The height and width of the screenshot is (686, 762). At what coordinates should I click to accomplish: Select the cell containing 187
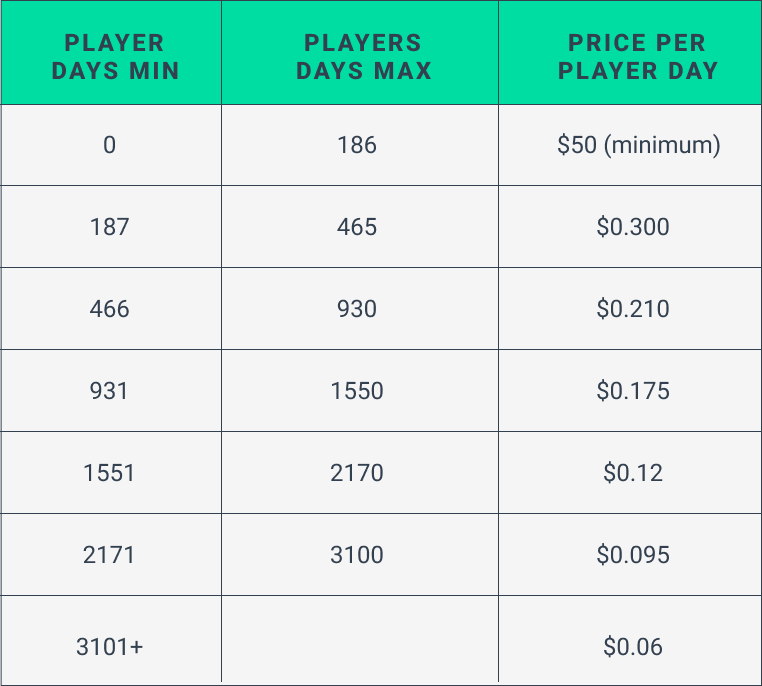pyautogui.click(x=111, y=226)
